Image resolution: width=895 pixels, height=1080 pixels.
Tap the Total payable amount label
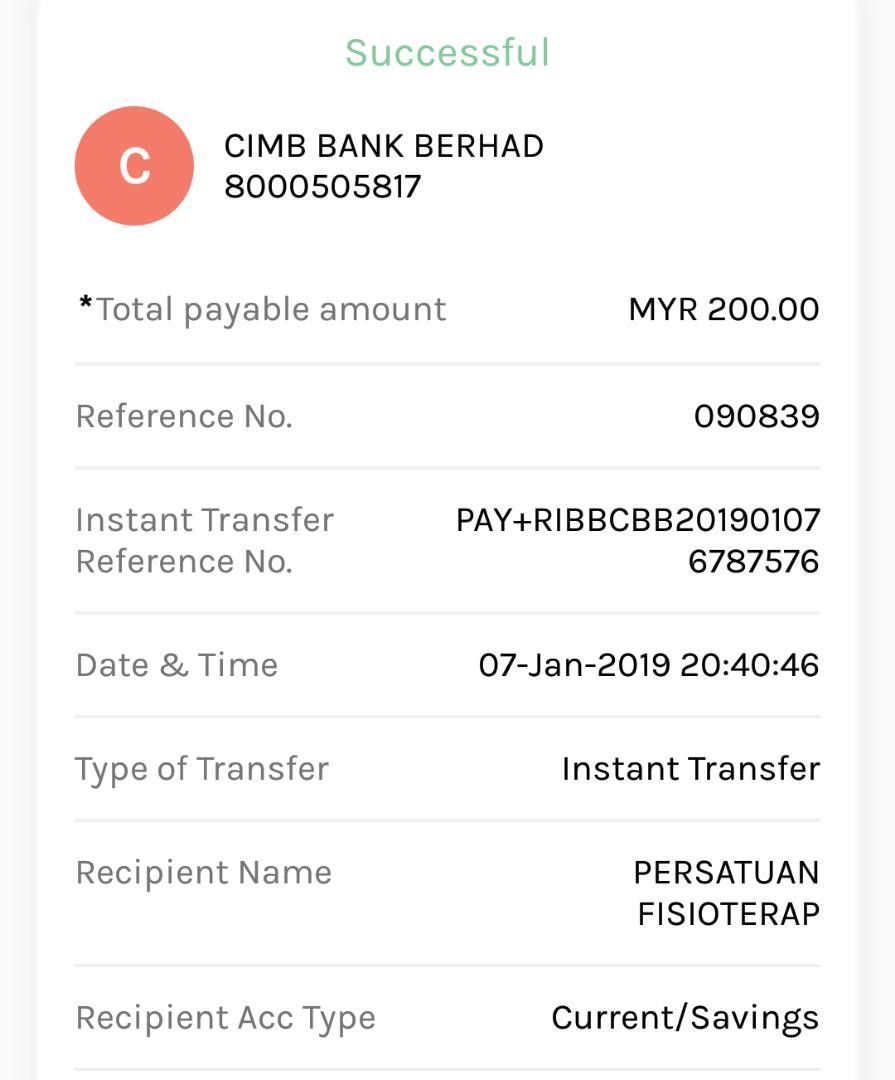(271, 310)
